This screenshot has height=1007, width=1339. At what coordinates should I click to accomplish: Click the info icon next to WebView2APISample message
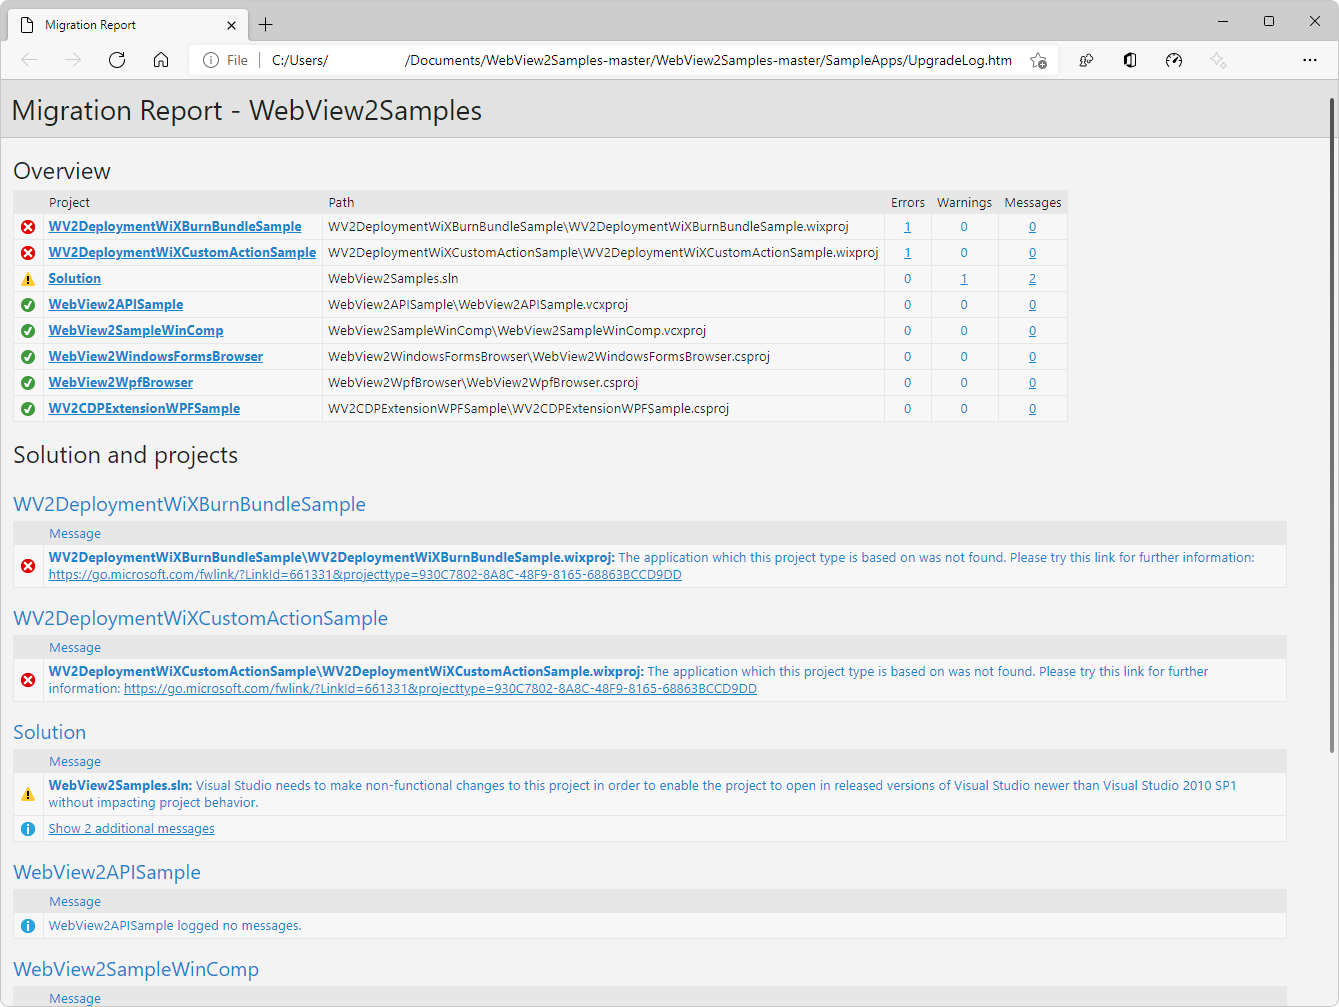[27, 926]
